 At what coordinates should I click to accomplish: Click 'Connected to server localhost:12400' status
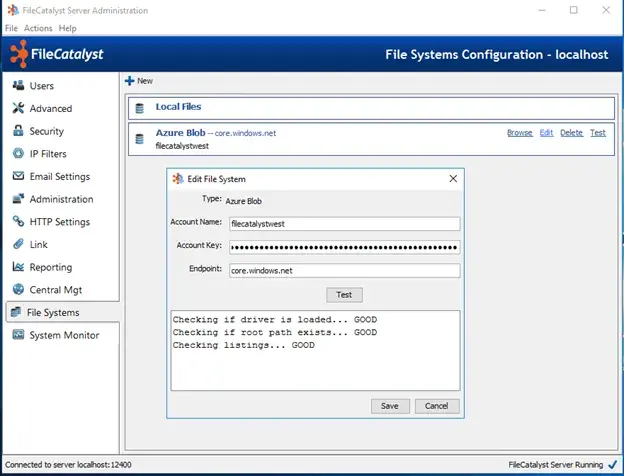click(68, 465)
